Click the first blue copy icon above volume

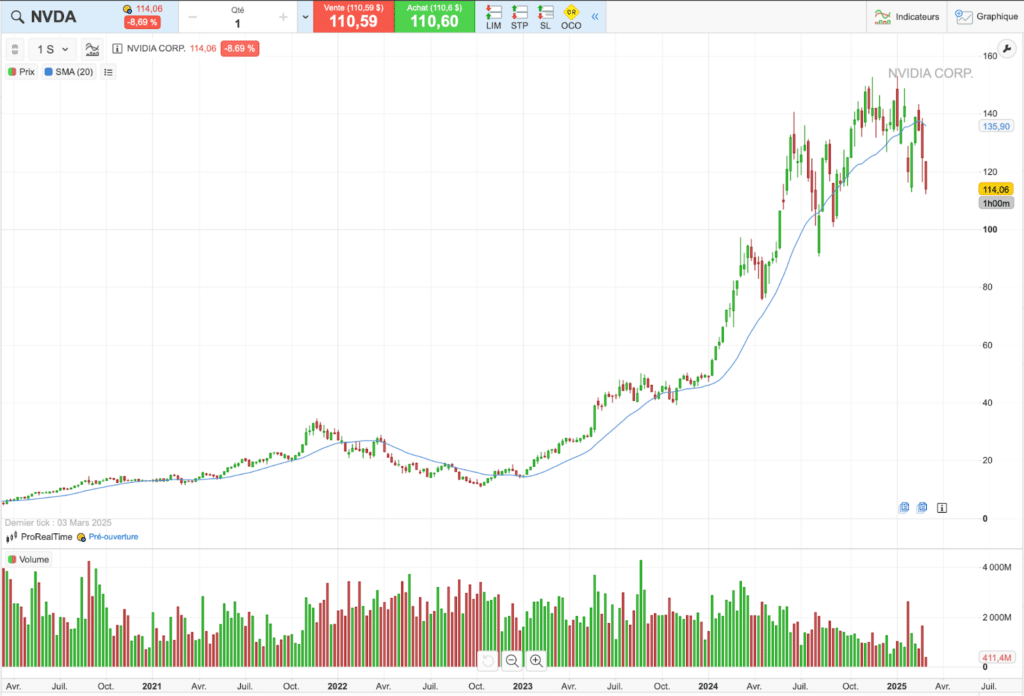904,507
